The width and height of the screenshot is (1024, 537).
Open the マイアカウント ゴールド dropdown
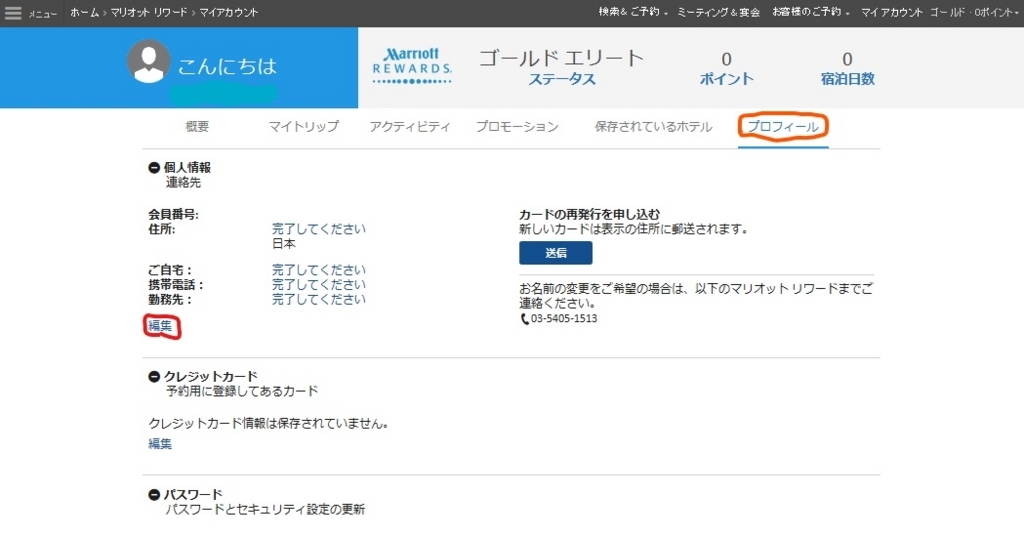tap(939, 12)
